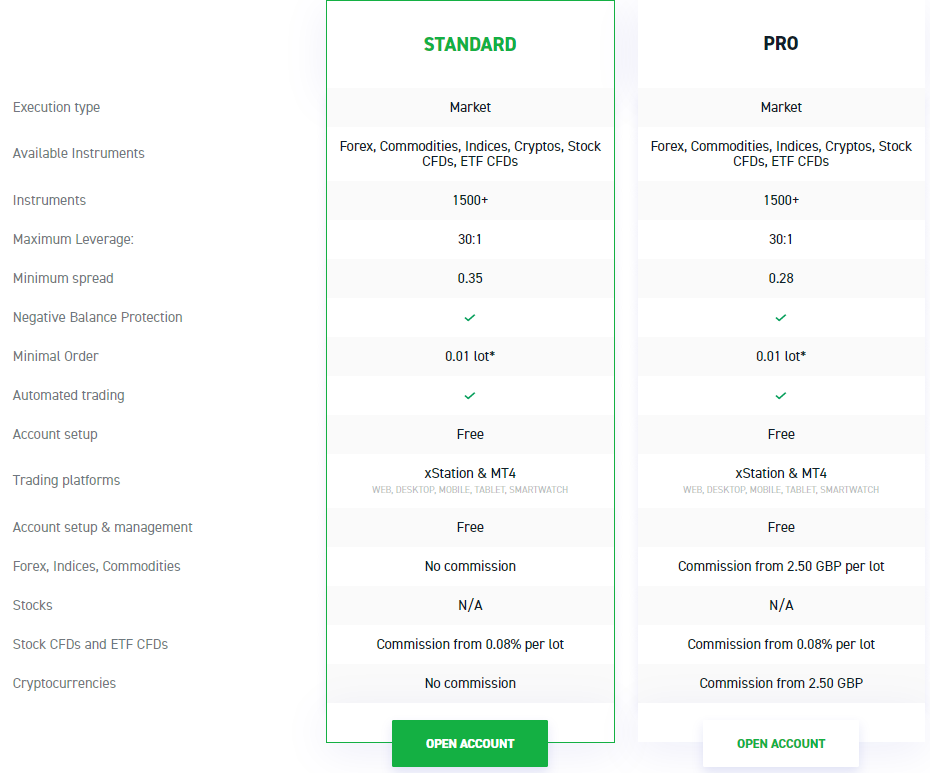Open Standard account via green button
The width and height of the screenshot is (930, 773).
tap(470, 743)
